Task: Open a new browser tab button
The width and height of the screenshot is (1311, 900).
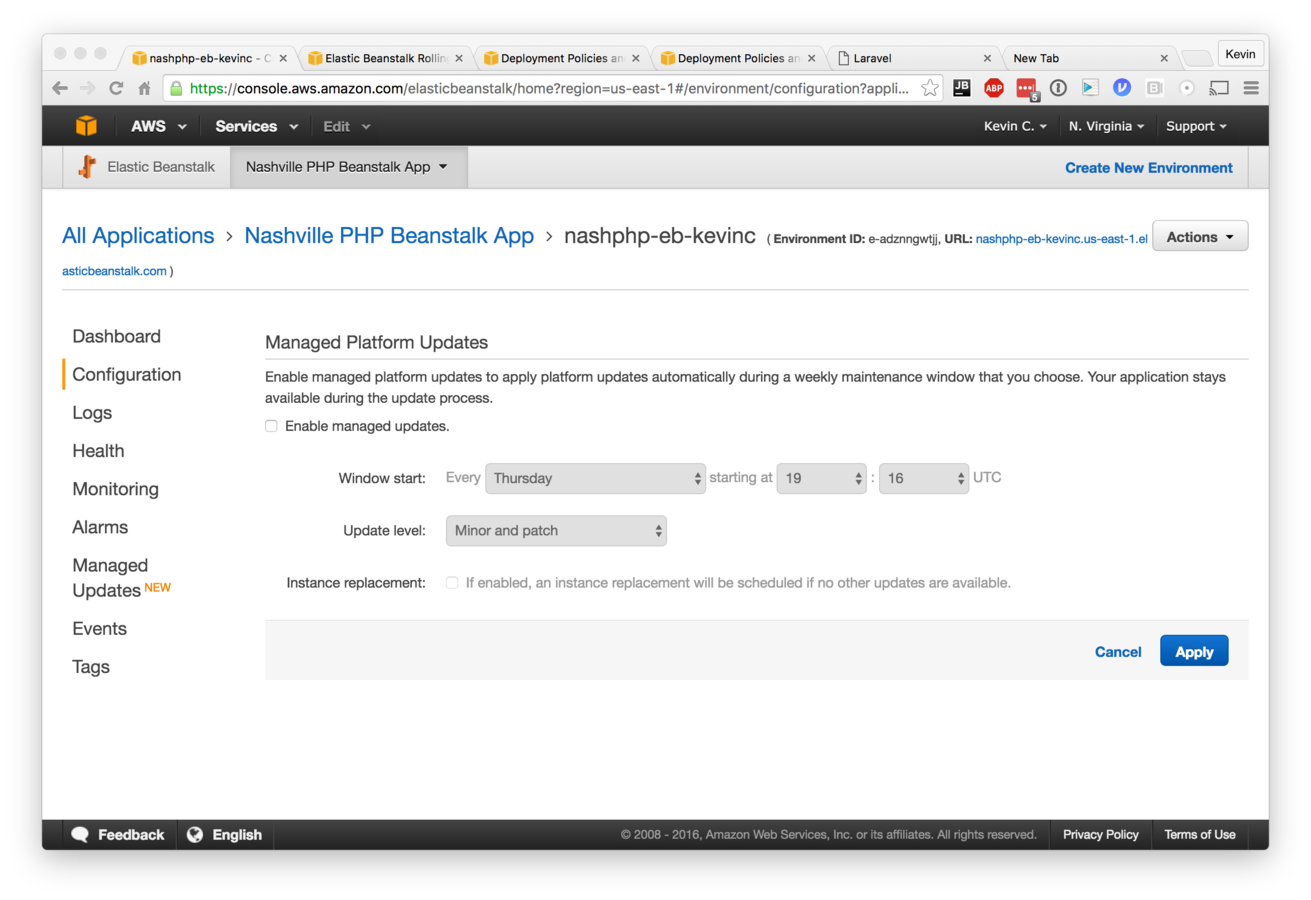Action: pos(1196,58)
